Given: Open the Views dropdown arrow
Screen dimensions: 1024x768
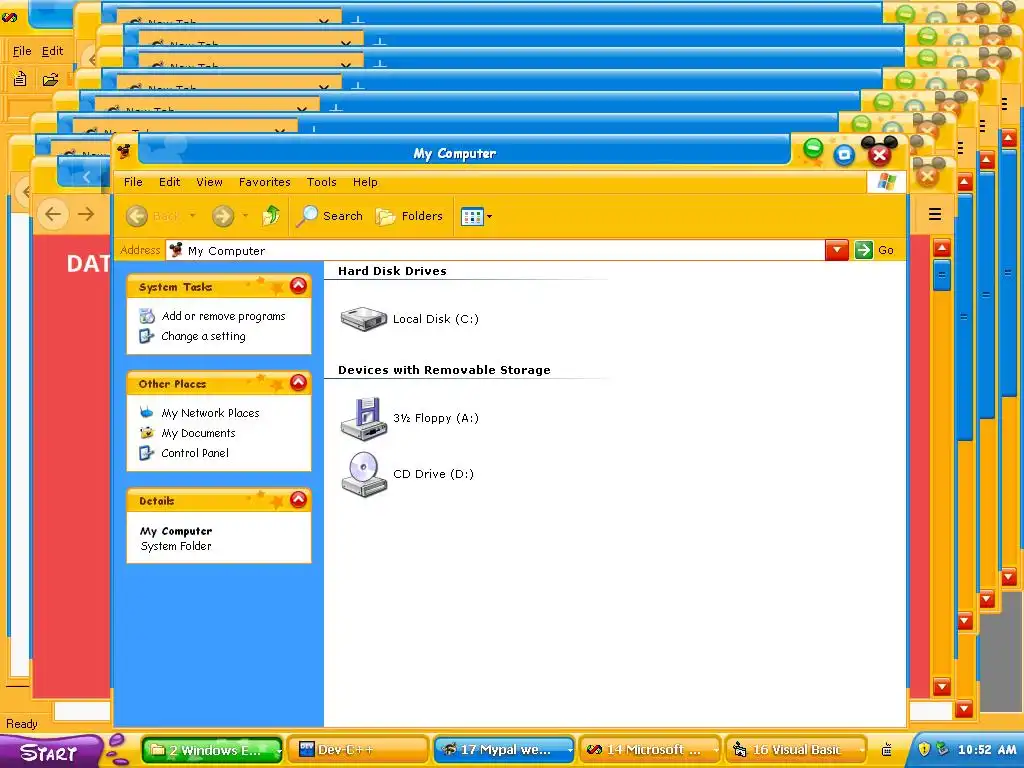Looking at the screenshot, I should click(x=490, y=217).
